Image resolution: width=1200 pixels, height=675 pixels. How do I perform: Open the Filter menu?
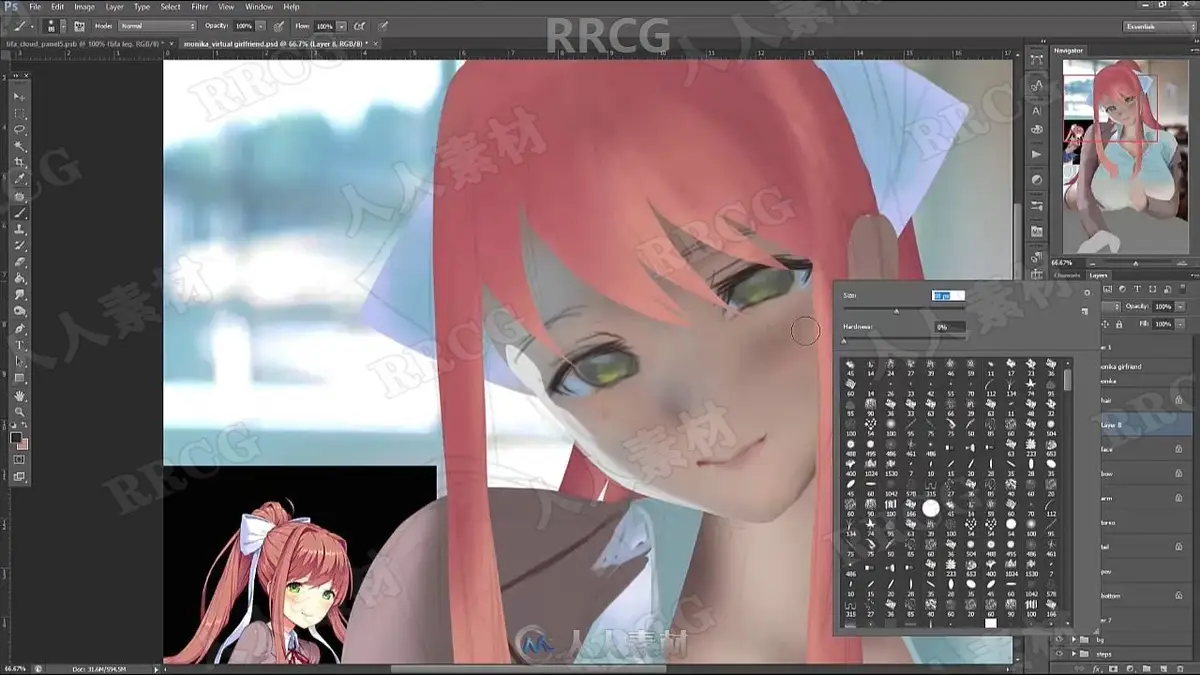click(200, 7)
